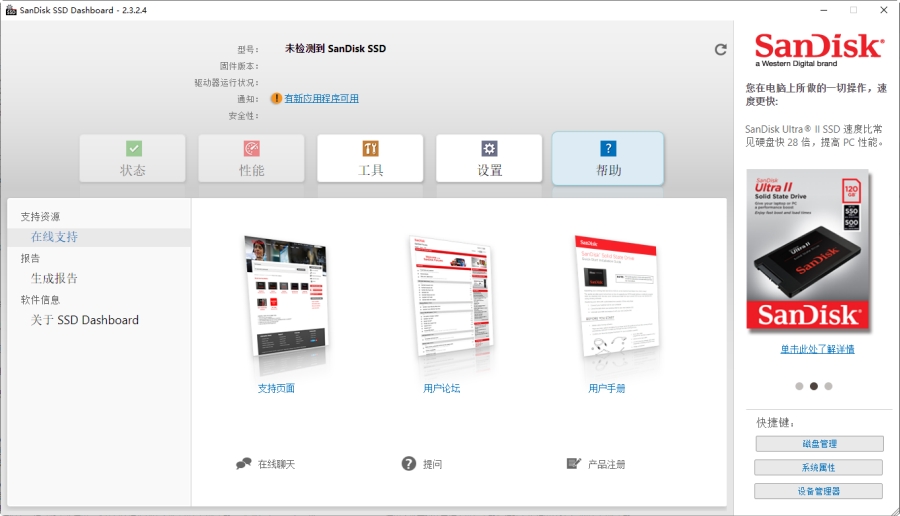The height and width of the screenshot is (516, 900).
Task: Select the second carousel dot
Action: [x=813, y=386]
